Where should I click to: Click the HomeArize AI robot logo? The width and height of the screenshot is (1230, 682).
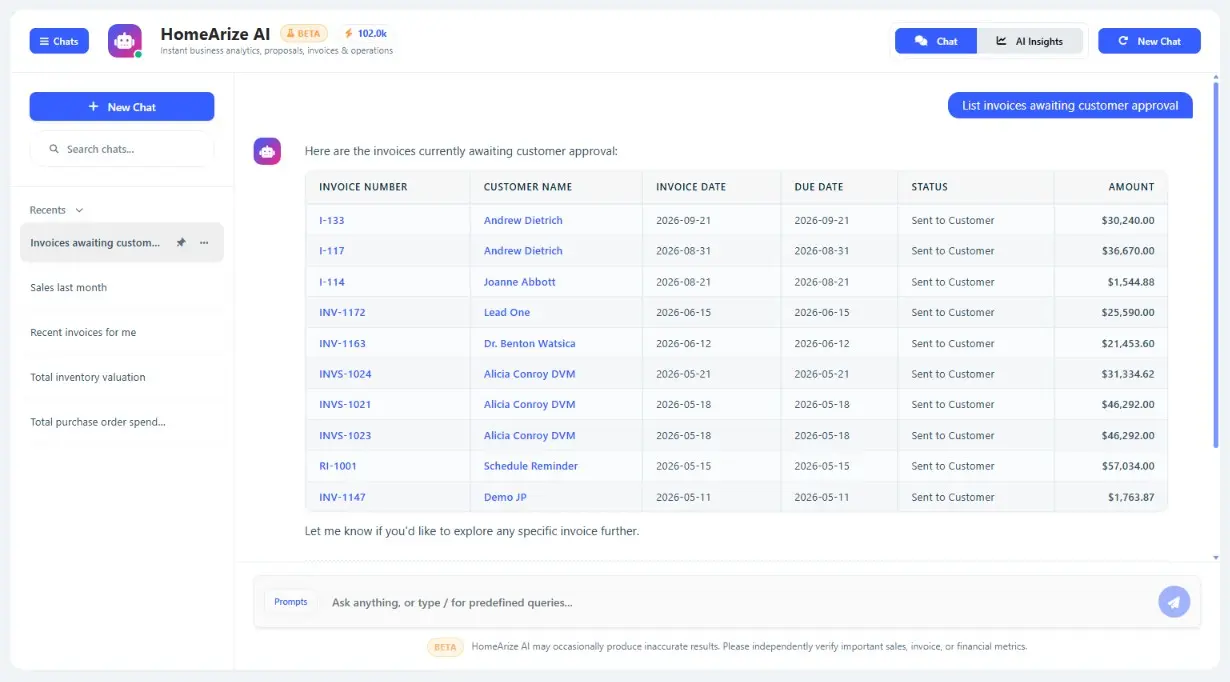pos(125,41)
